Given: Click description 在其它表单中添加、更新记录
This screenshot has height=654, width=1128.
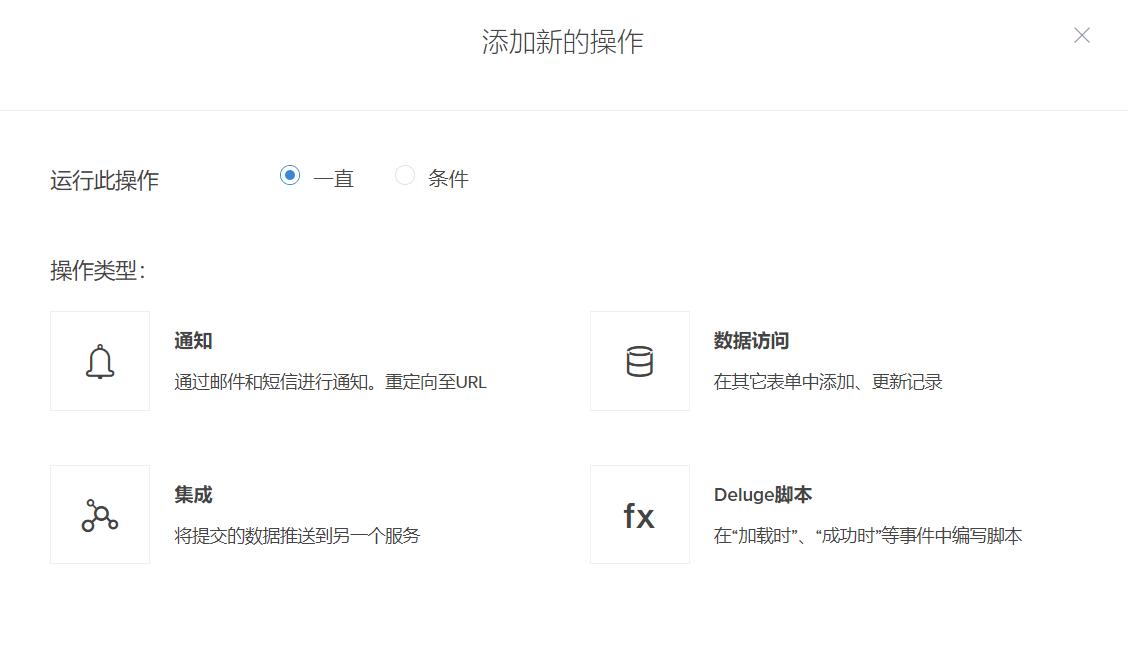Looking at the screenshot, I should [x=828, y=382].
